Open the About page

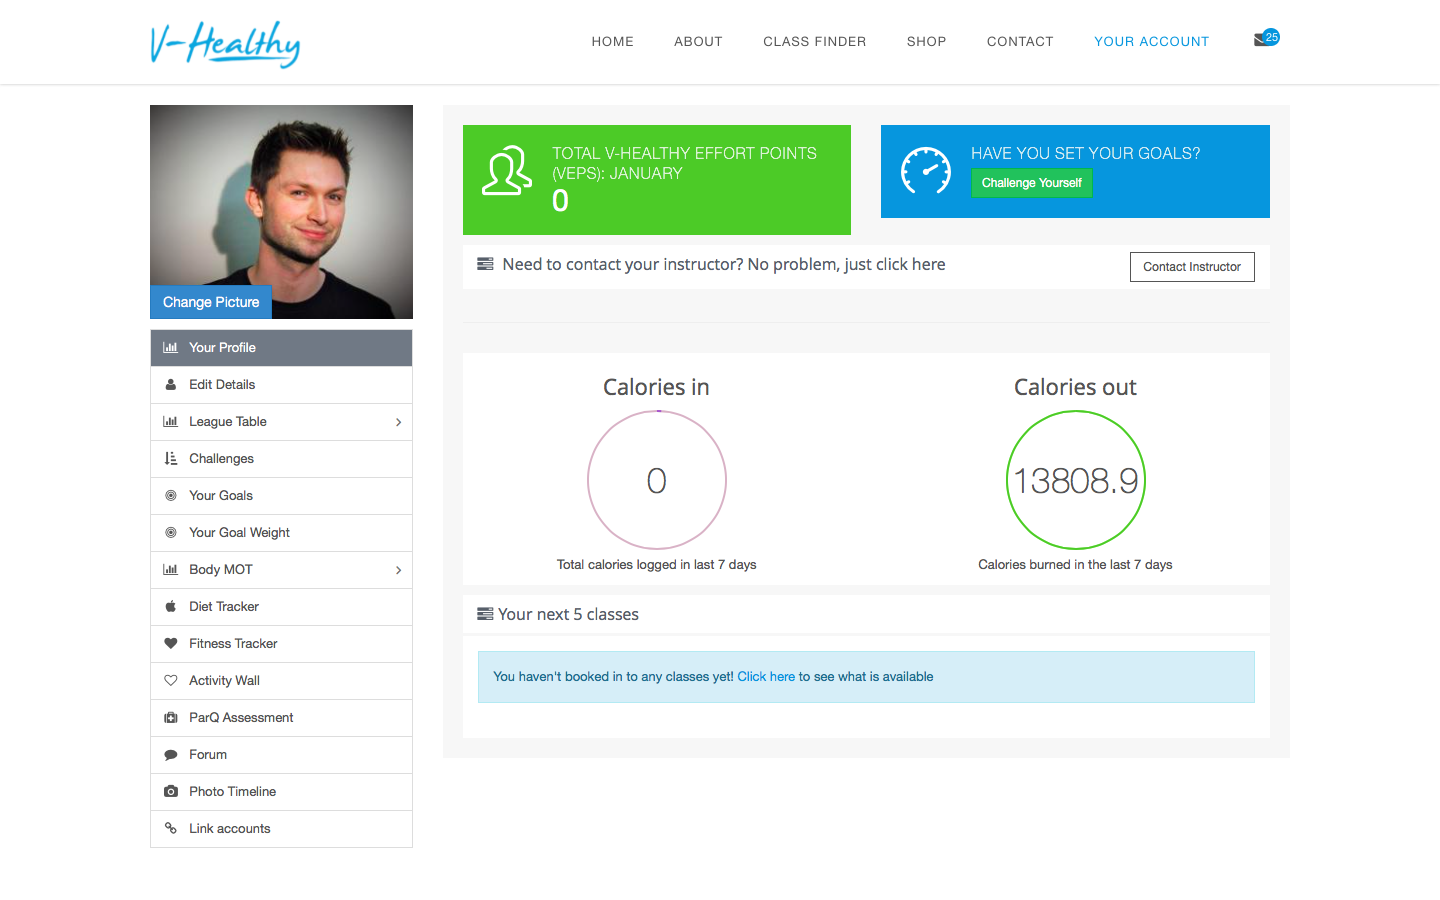pyautogui.click(x=698, y=42)
